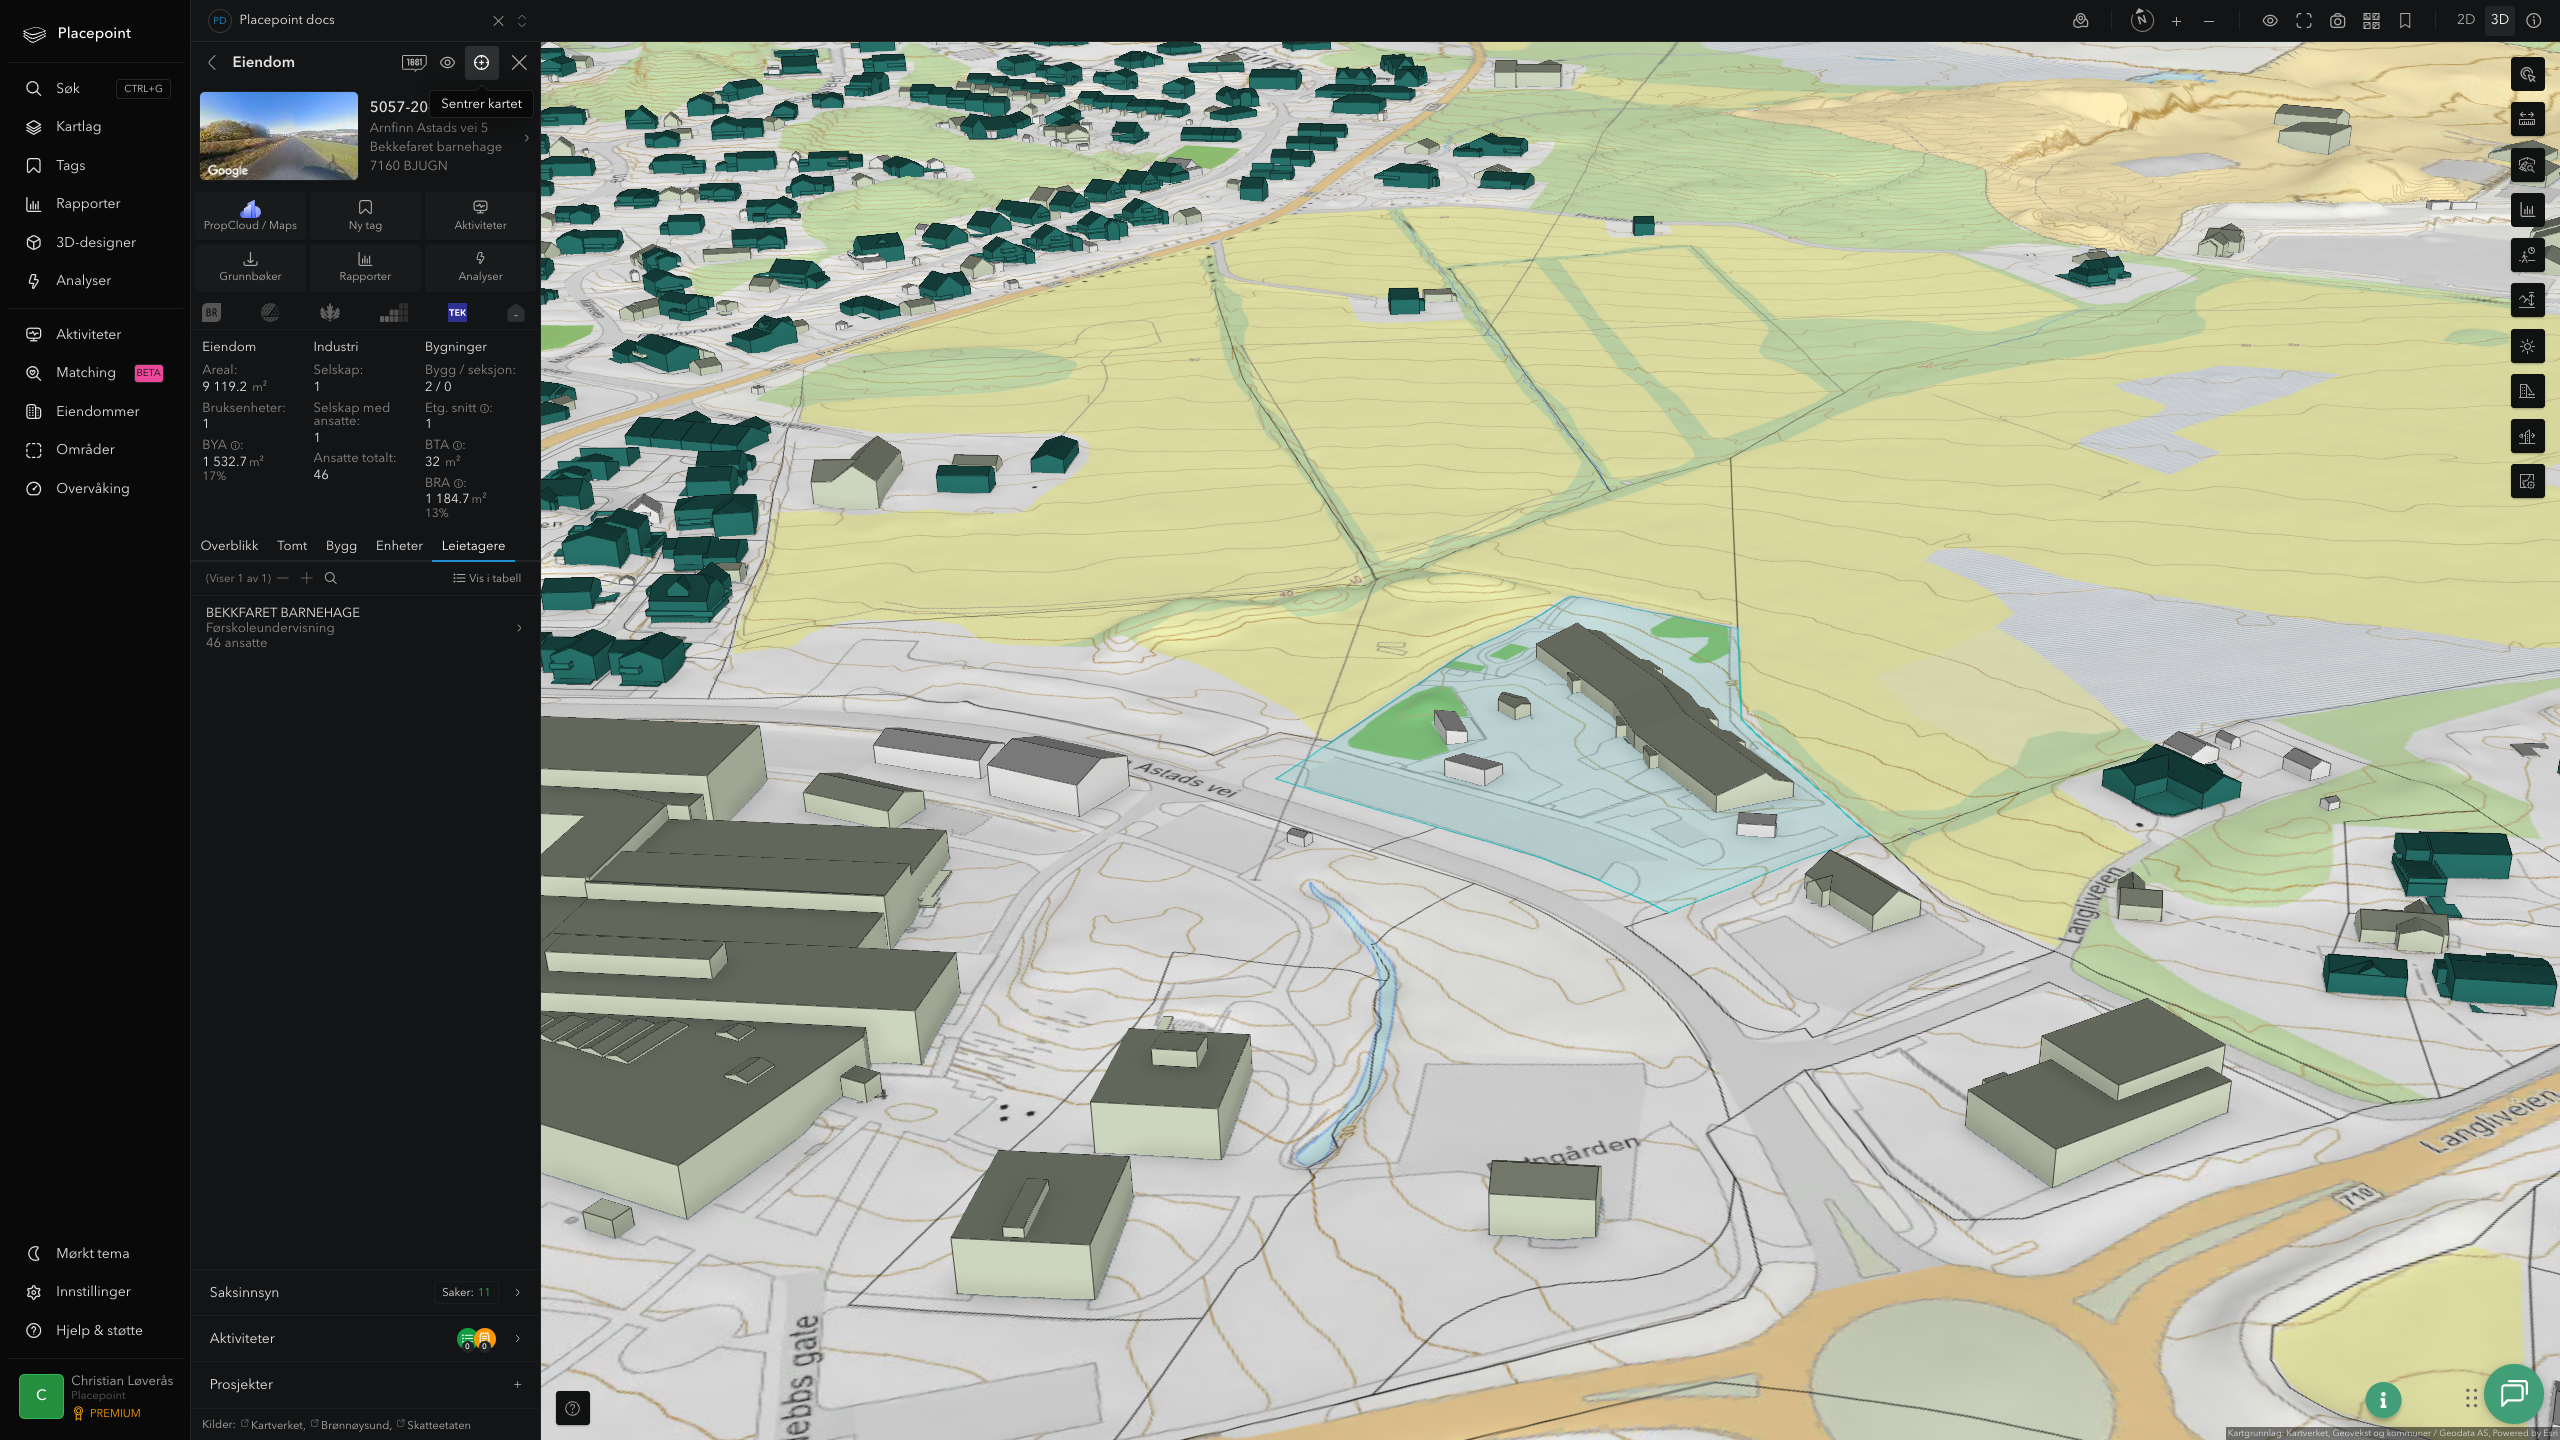This screenshot has height=1440, width=2560.
Task: Open map bookmarks from the top bar
Action: [x=2405, y=20]
